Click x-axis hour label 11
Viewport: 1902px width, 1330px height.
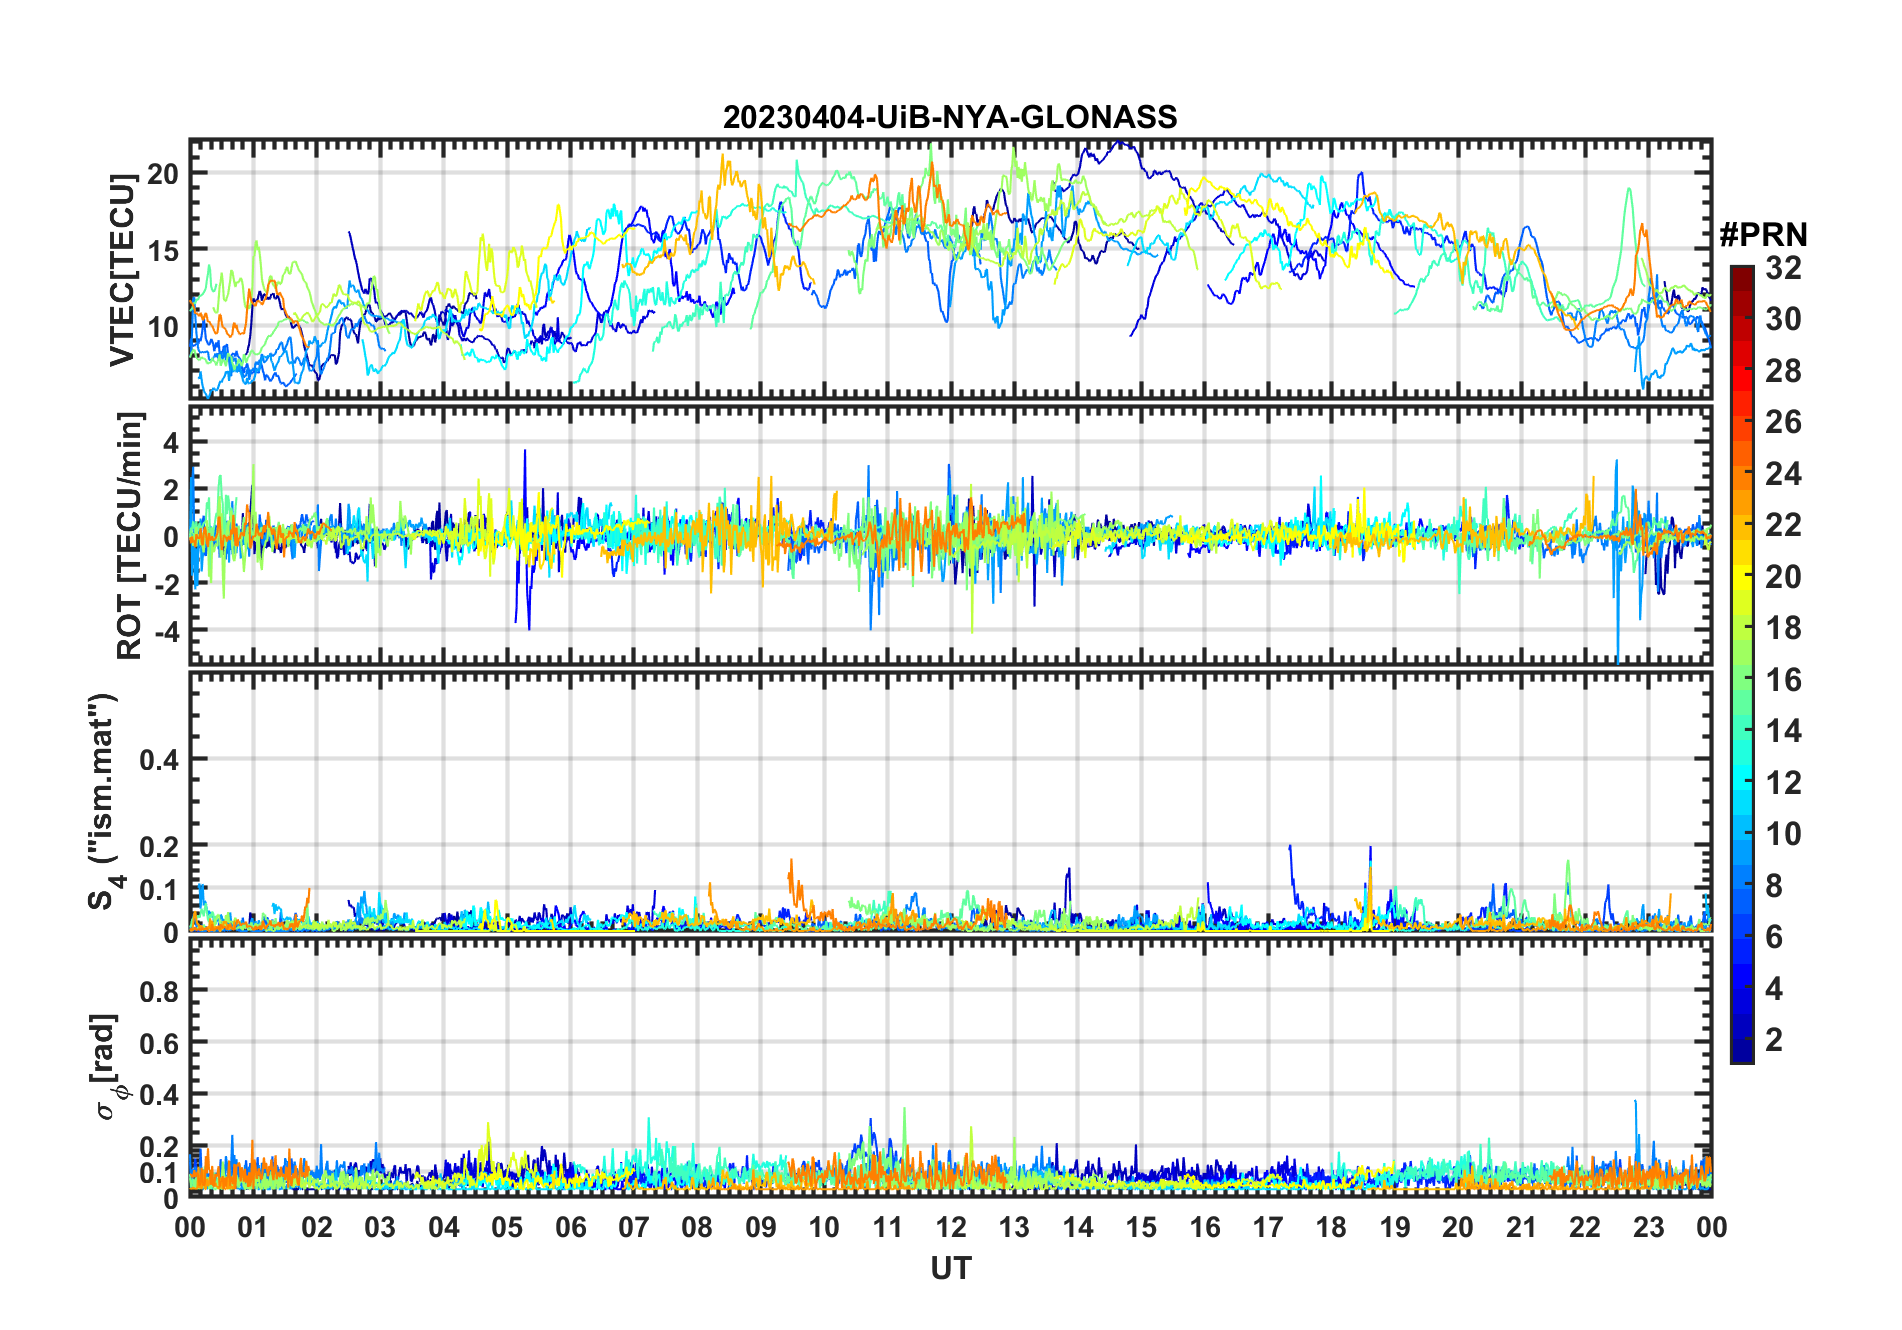[x=888, y=1227]
